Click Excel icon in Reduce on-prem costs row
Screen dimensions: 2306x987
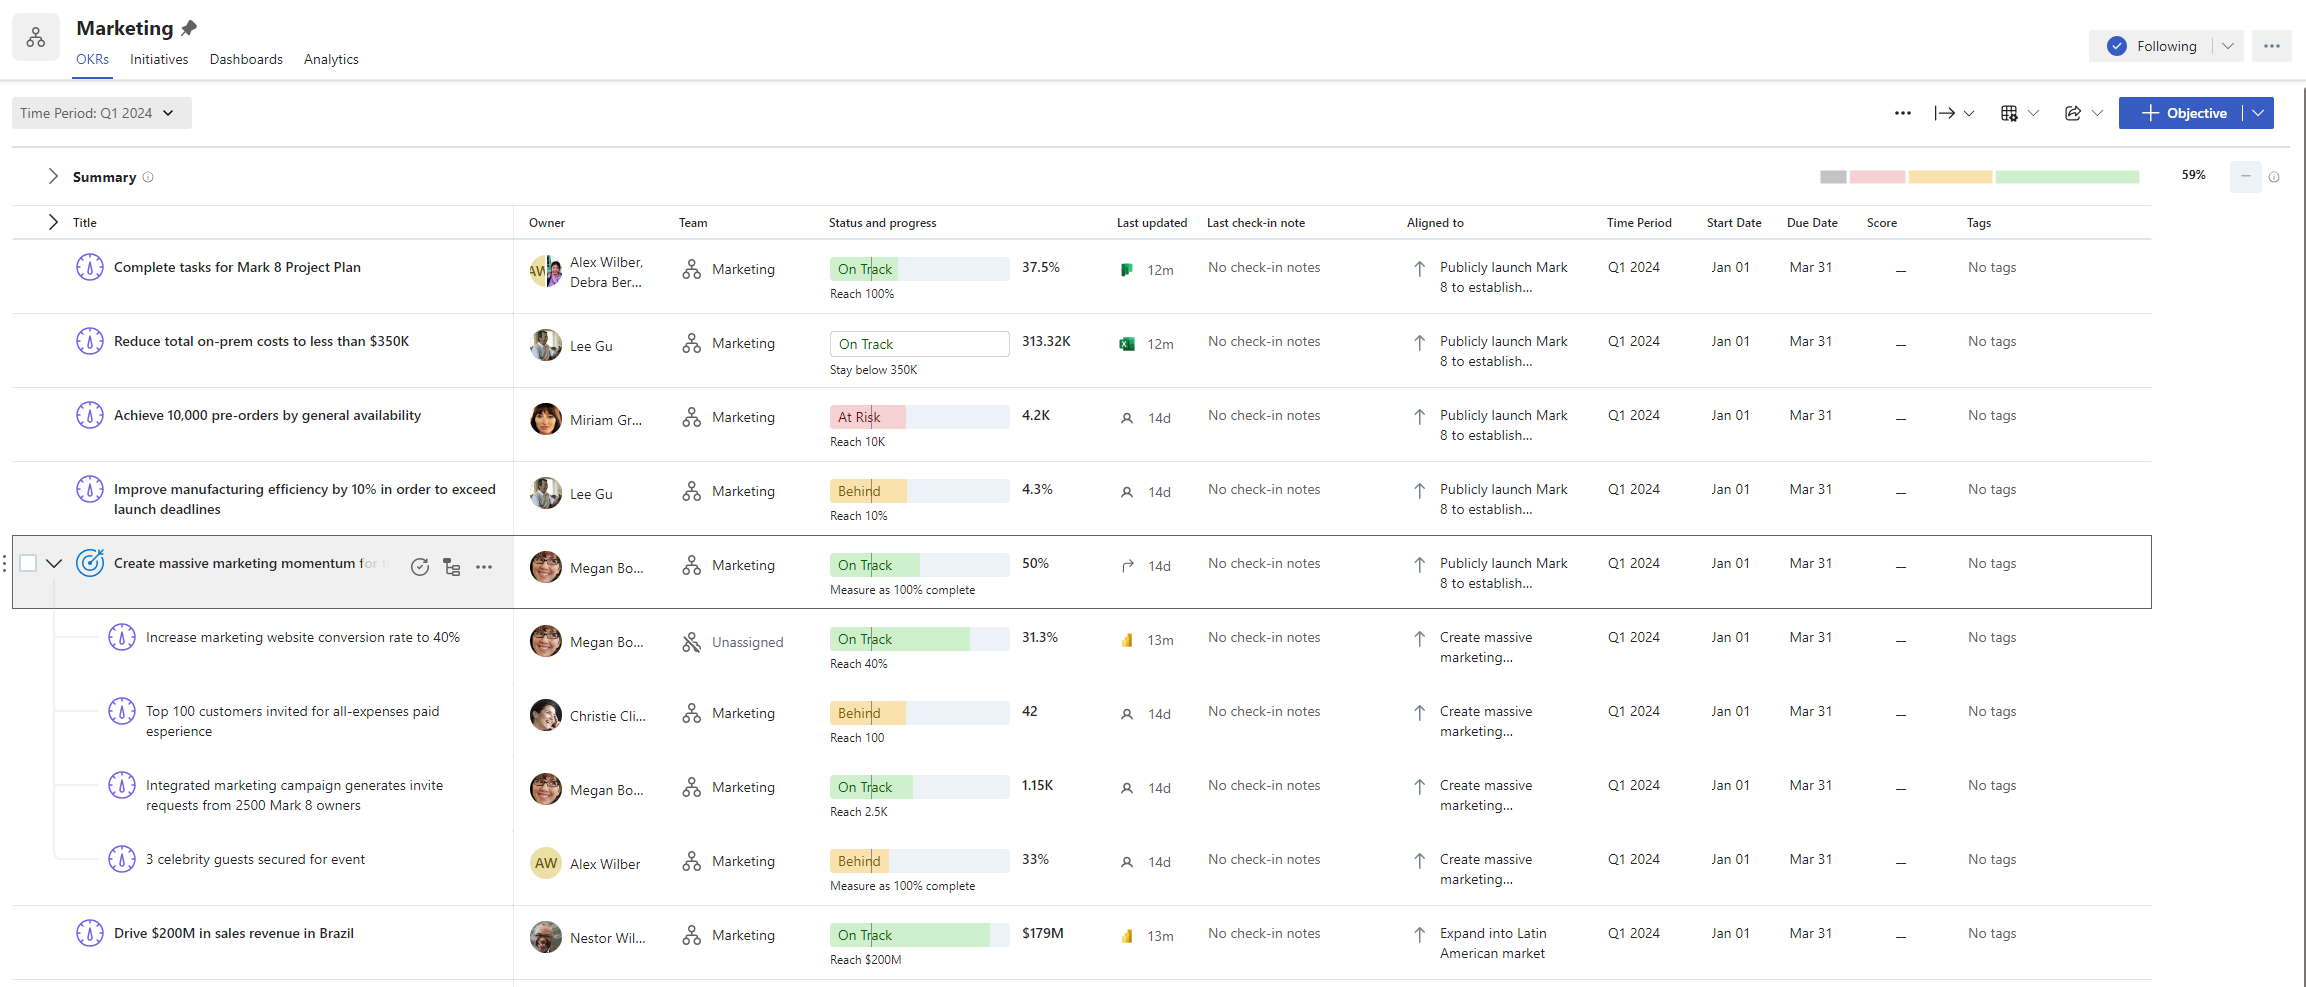[1127, 344]
